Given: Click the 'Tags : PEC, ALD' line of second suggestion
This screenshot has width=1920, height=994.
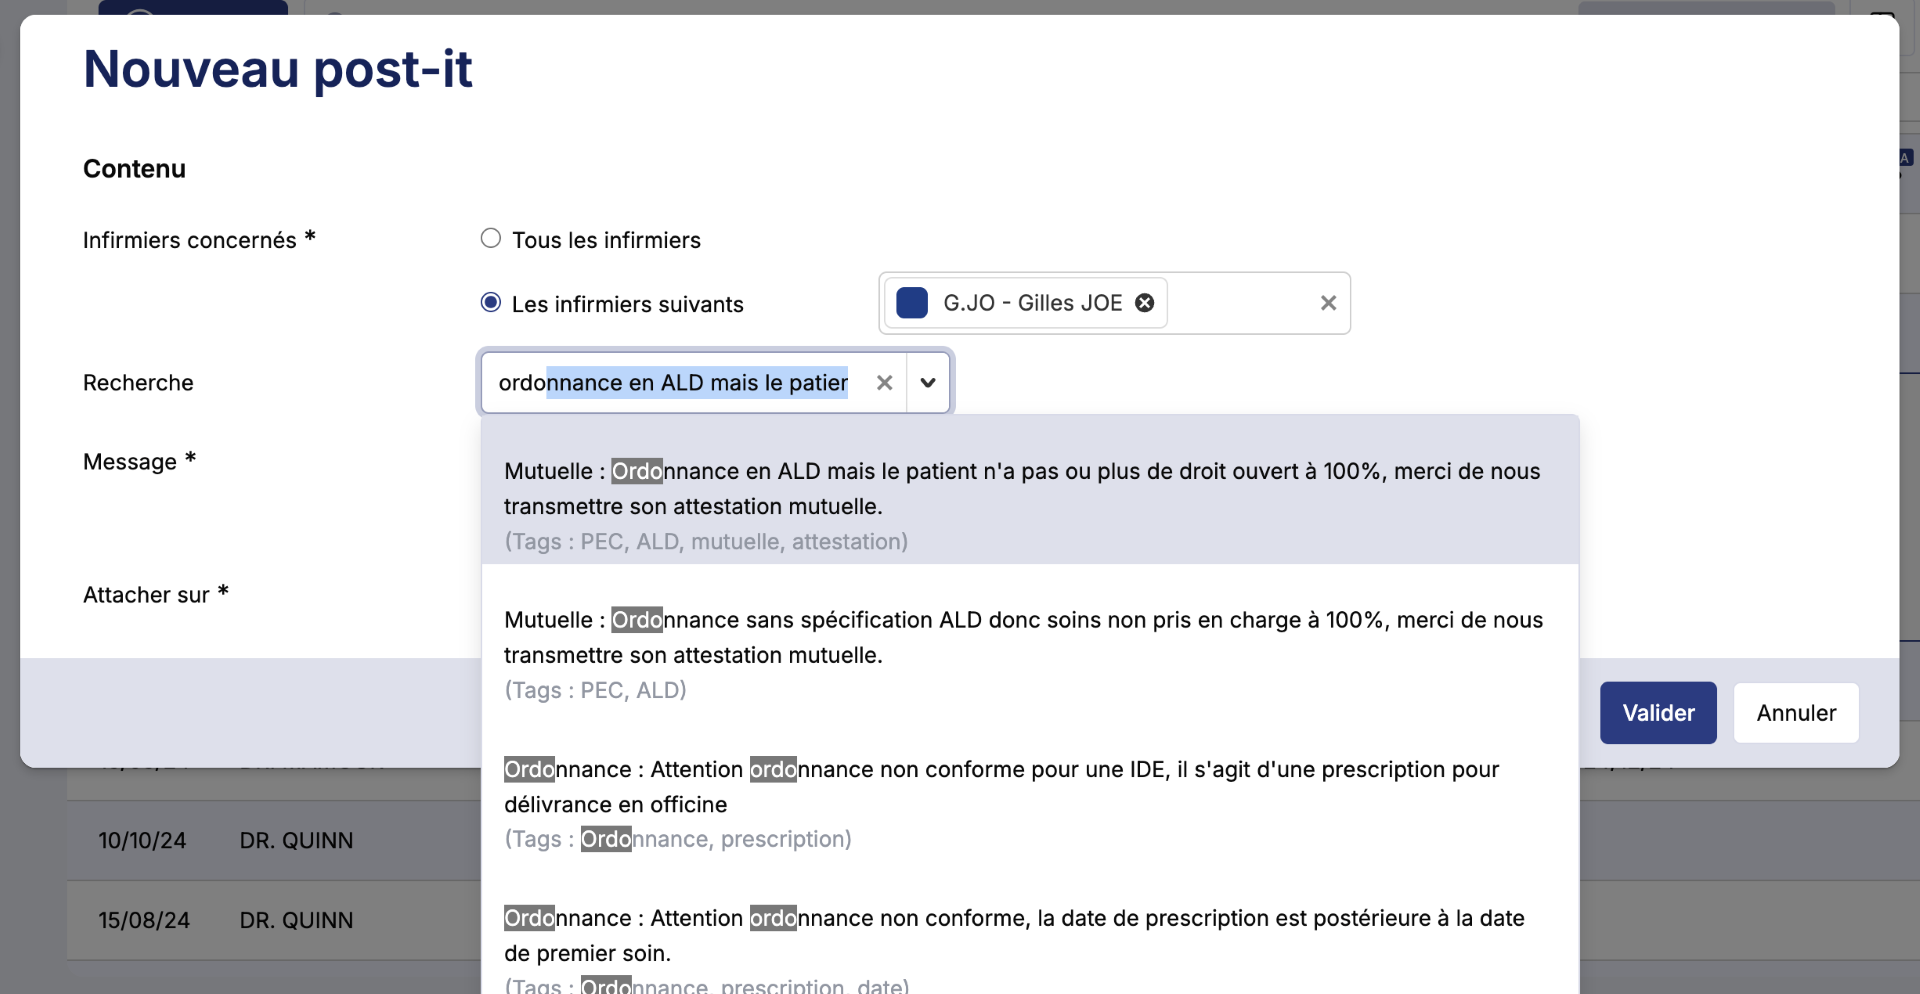Looking at the screenshot, I should pyautogui.click(x=595, y=690).
